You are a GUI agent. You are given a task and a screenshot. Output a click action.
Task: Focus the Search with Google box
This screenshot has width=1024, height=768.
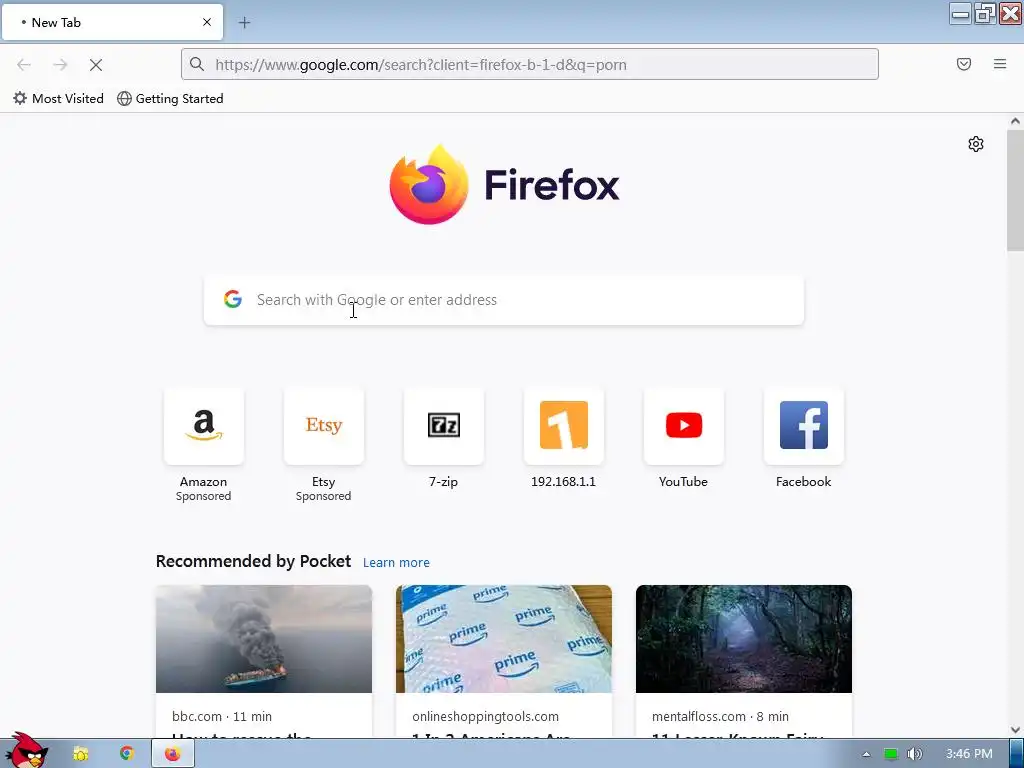(504, 300)
